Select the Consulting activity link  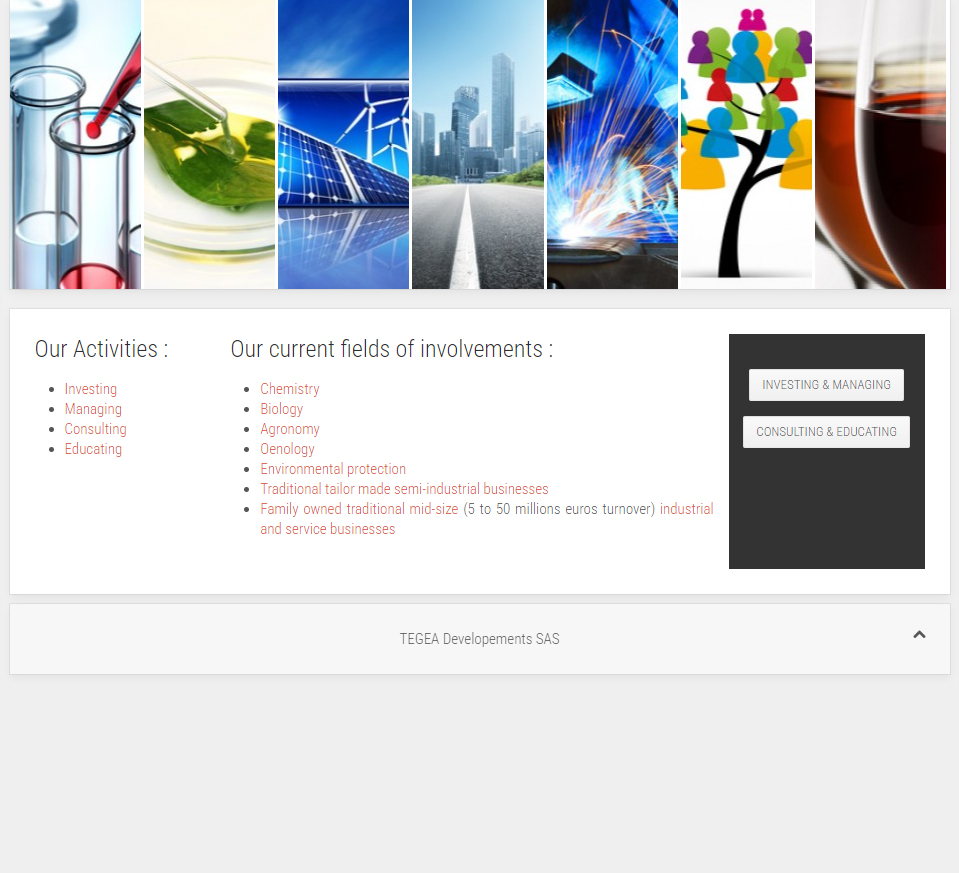[x=95, y=429]
